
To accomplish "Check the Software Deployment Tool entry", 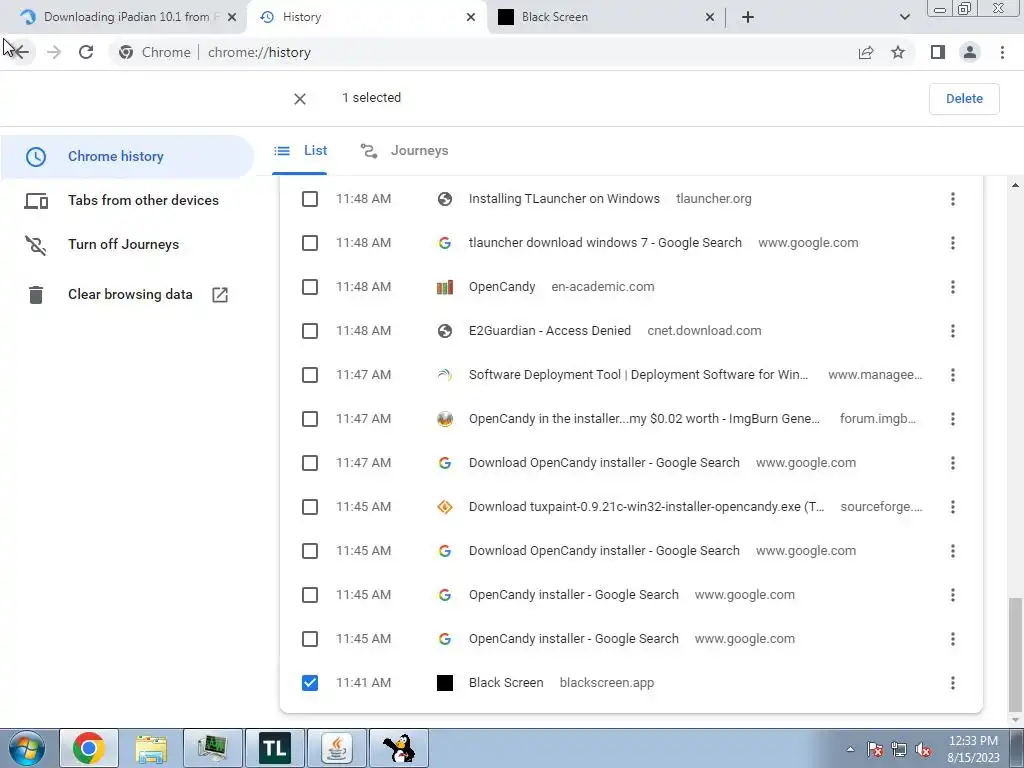I will coord(310,375).
